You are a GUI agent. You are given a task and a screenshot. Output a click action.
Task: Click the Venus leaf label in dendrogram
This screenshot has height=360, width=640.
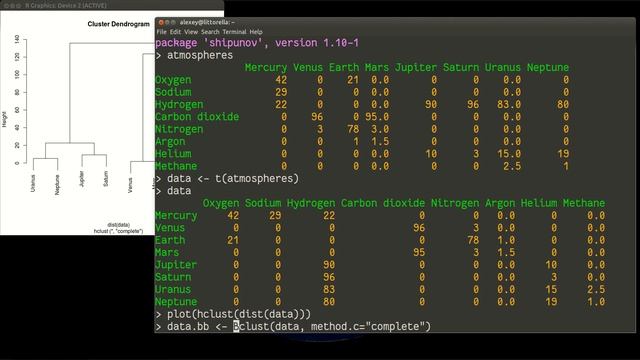[130, 185]
